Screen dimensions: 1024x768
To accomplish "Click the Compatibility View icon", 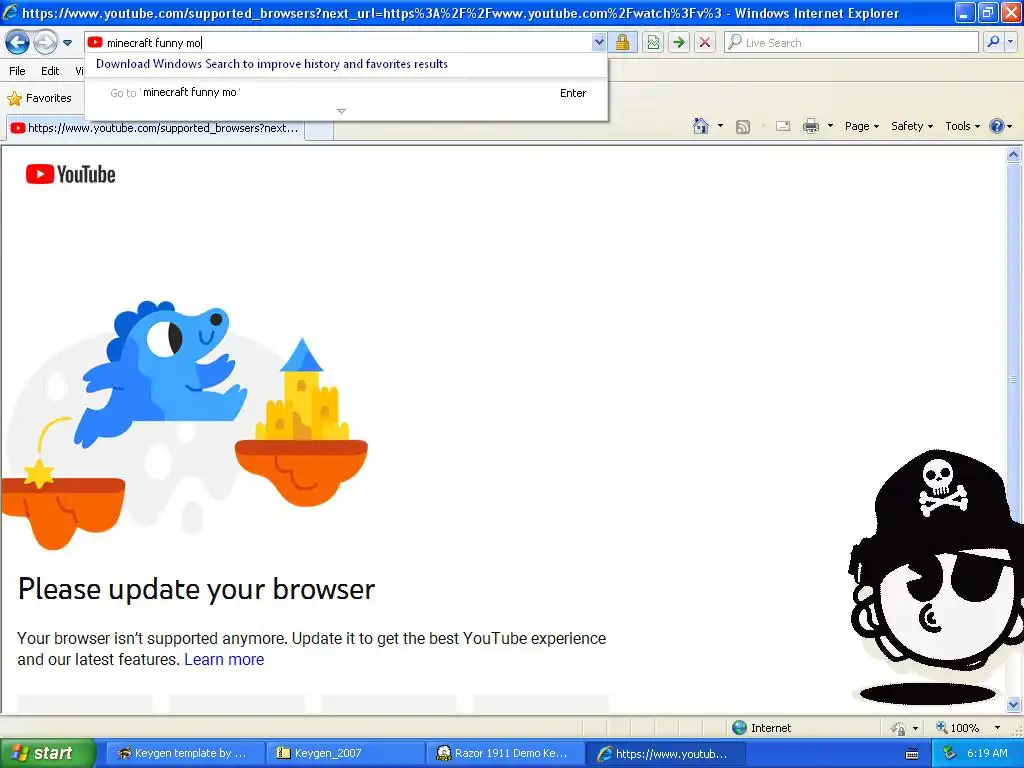I will coord(653,42).
